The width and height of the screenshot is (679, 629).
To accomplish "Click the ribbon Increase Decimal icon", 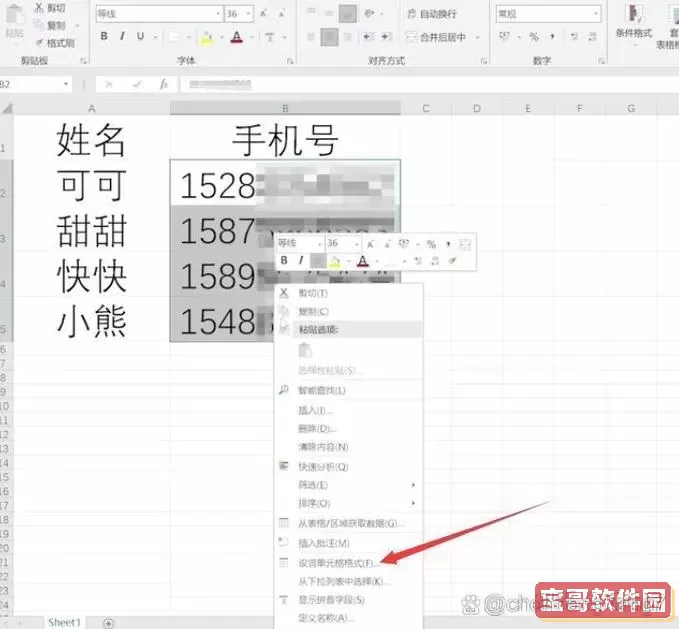I will (x=574, y=37).
